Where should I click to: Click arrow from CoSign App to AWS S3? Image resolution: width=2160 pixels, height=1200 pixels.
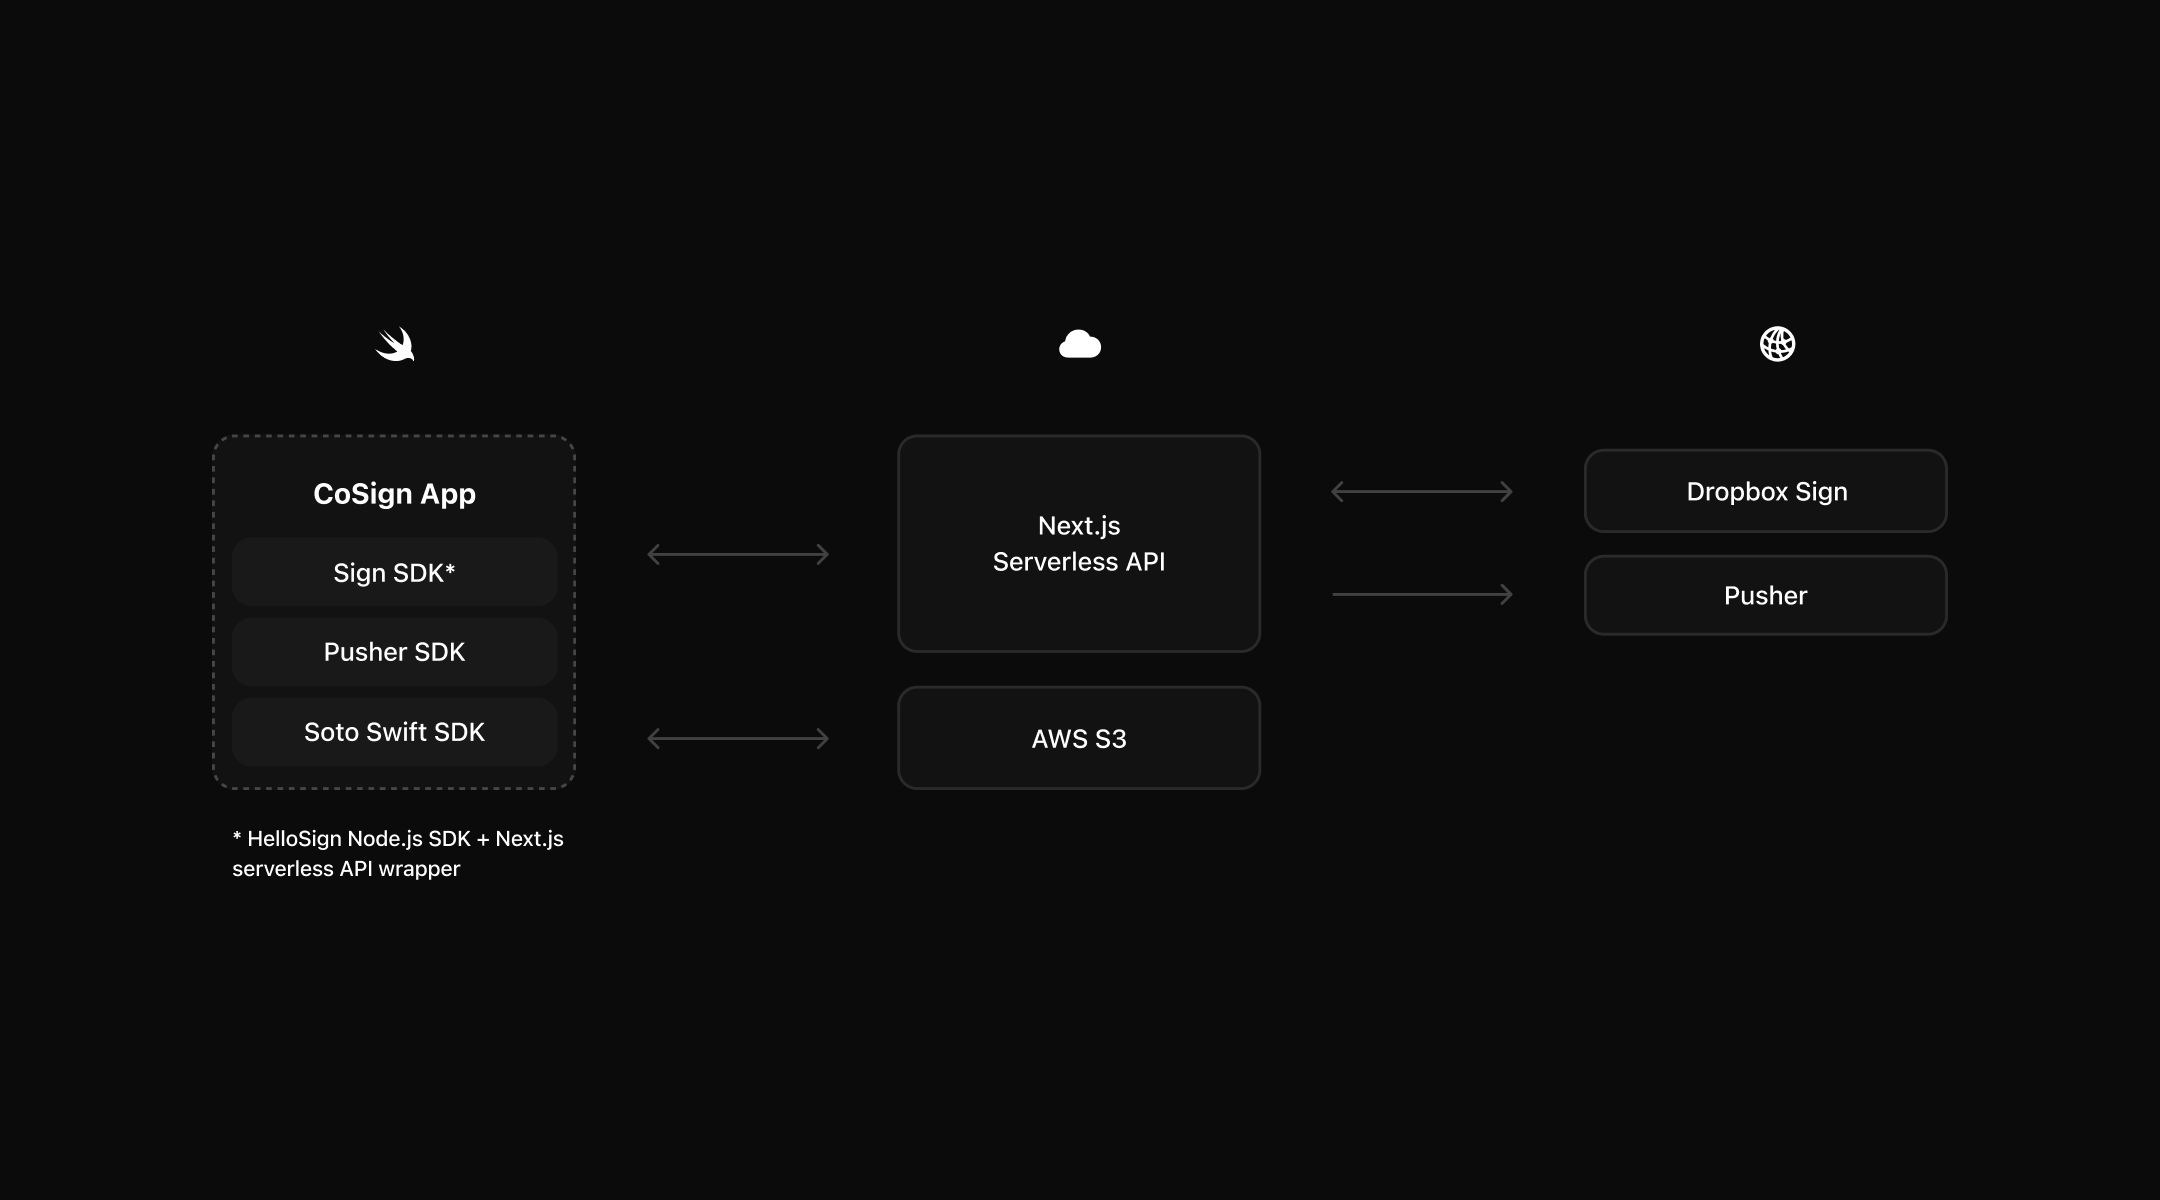tap(736, 736)
